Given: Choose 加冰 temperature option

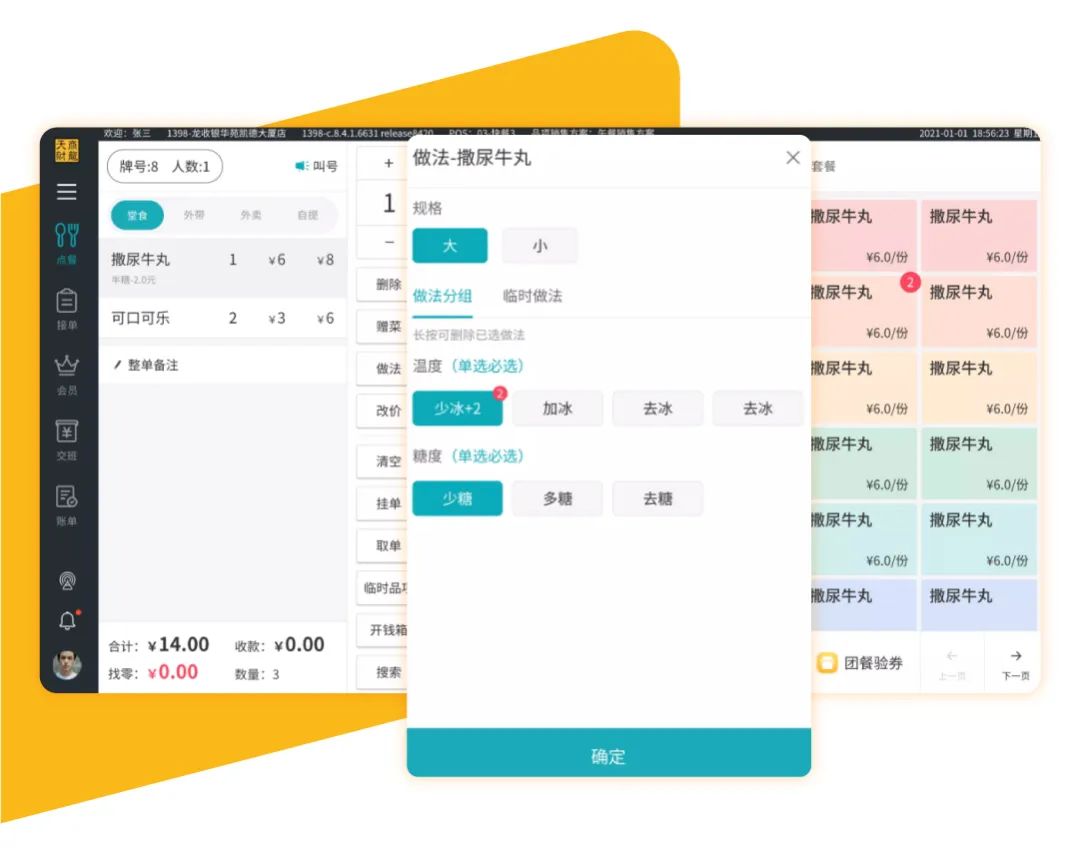Looking at the screenshot, I should (x=557, y=409).
